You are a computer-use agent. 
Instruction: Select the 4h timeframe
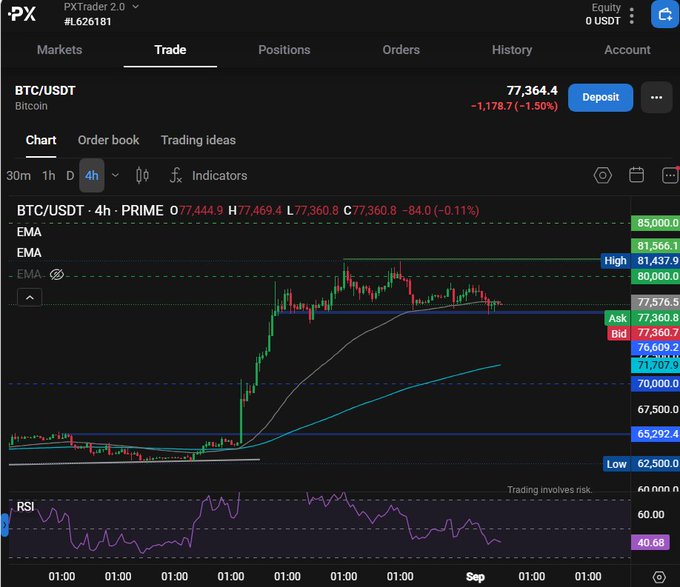pyautogui.click(x=92, y=176)
